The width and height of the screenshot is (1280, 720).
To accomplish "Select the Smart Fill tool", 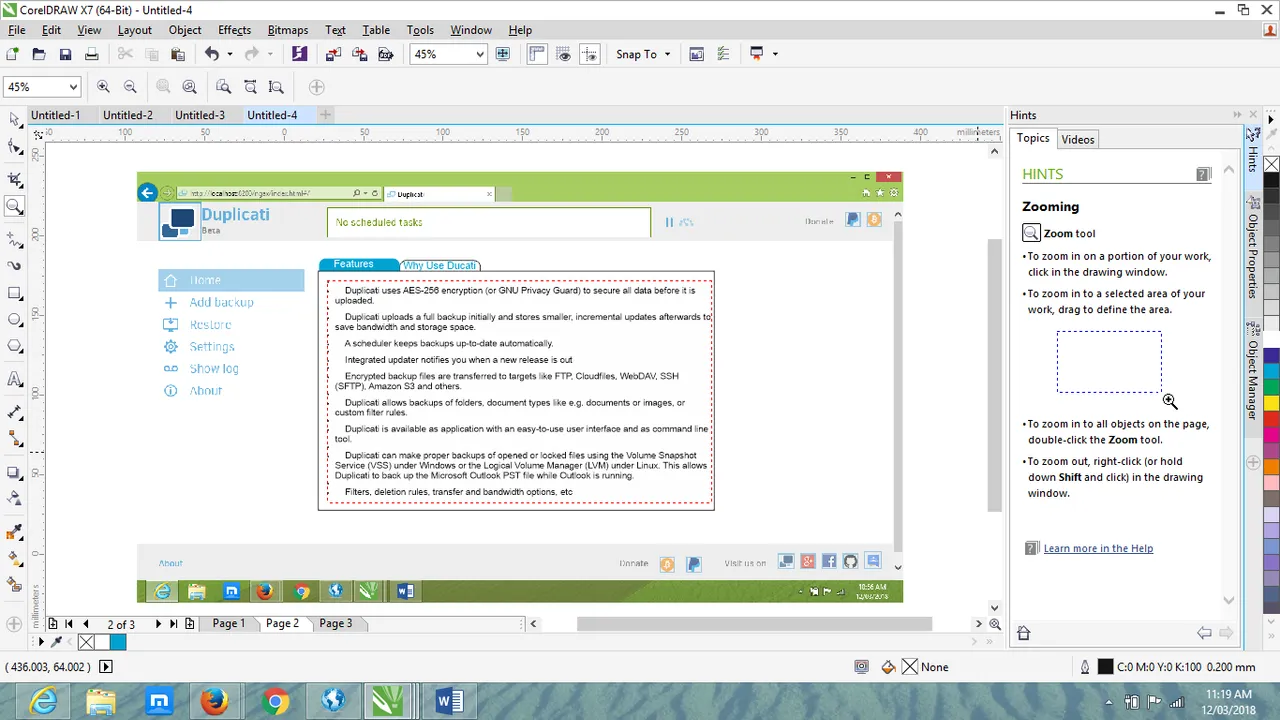I will tap(14, 585).
